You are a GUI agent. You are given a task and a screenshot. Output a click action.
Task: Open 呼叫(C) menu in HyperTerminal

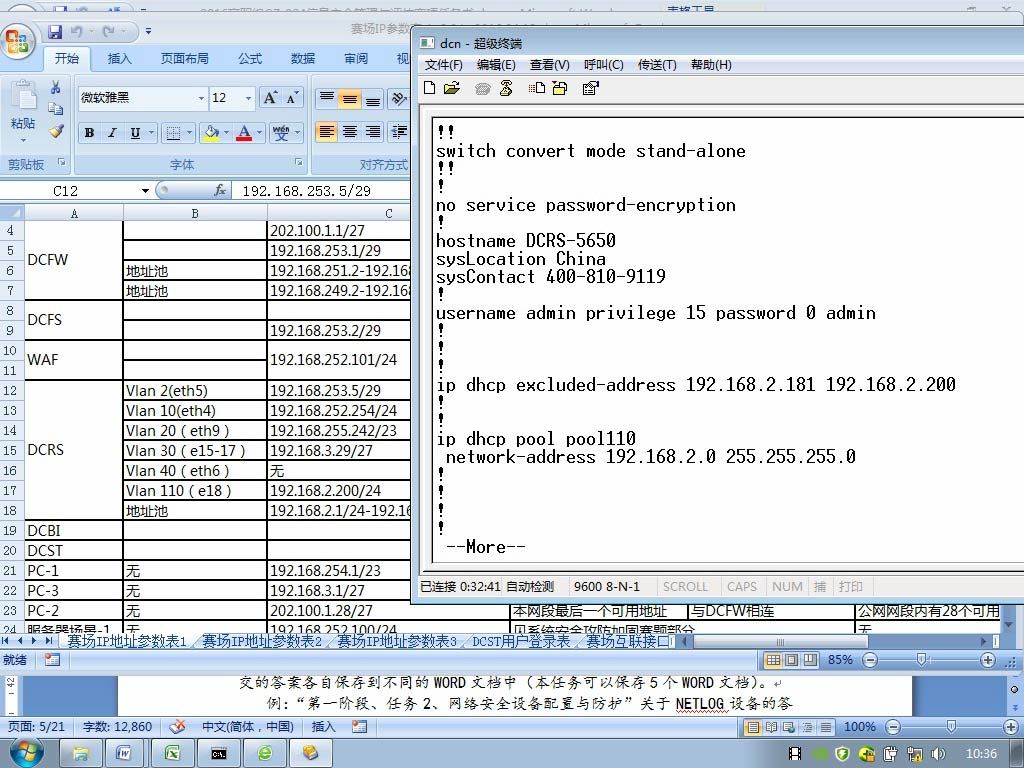click(603, 65)
